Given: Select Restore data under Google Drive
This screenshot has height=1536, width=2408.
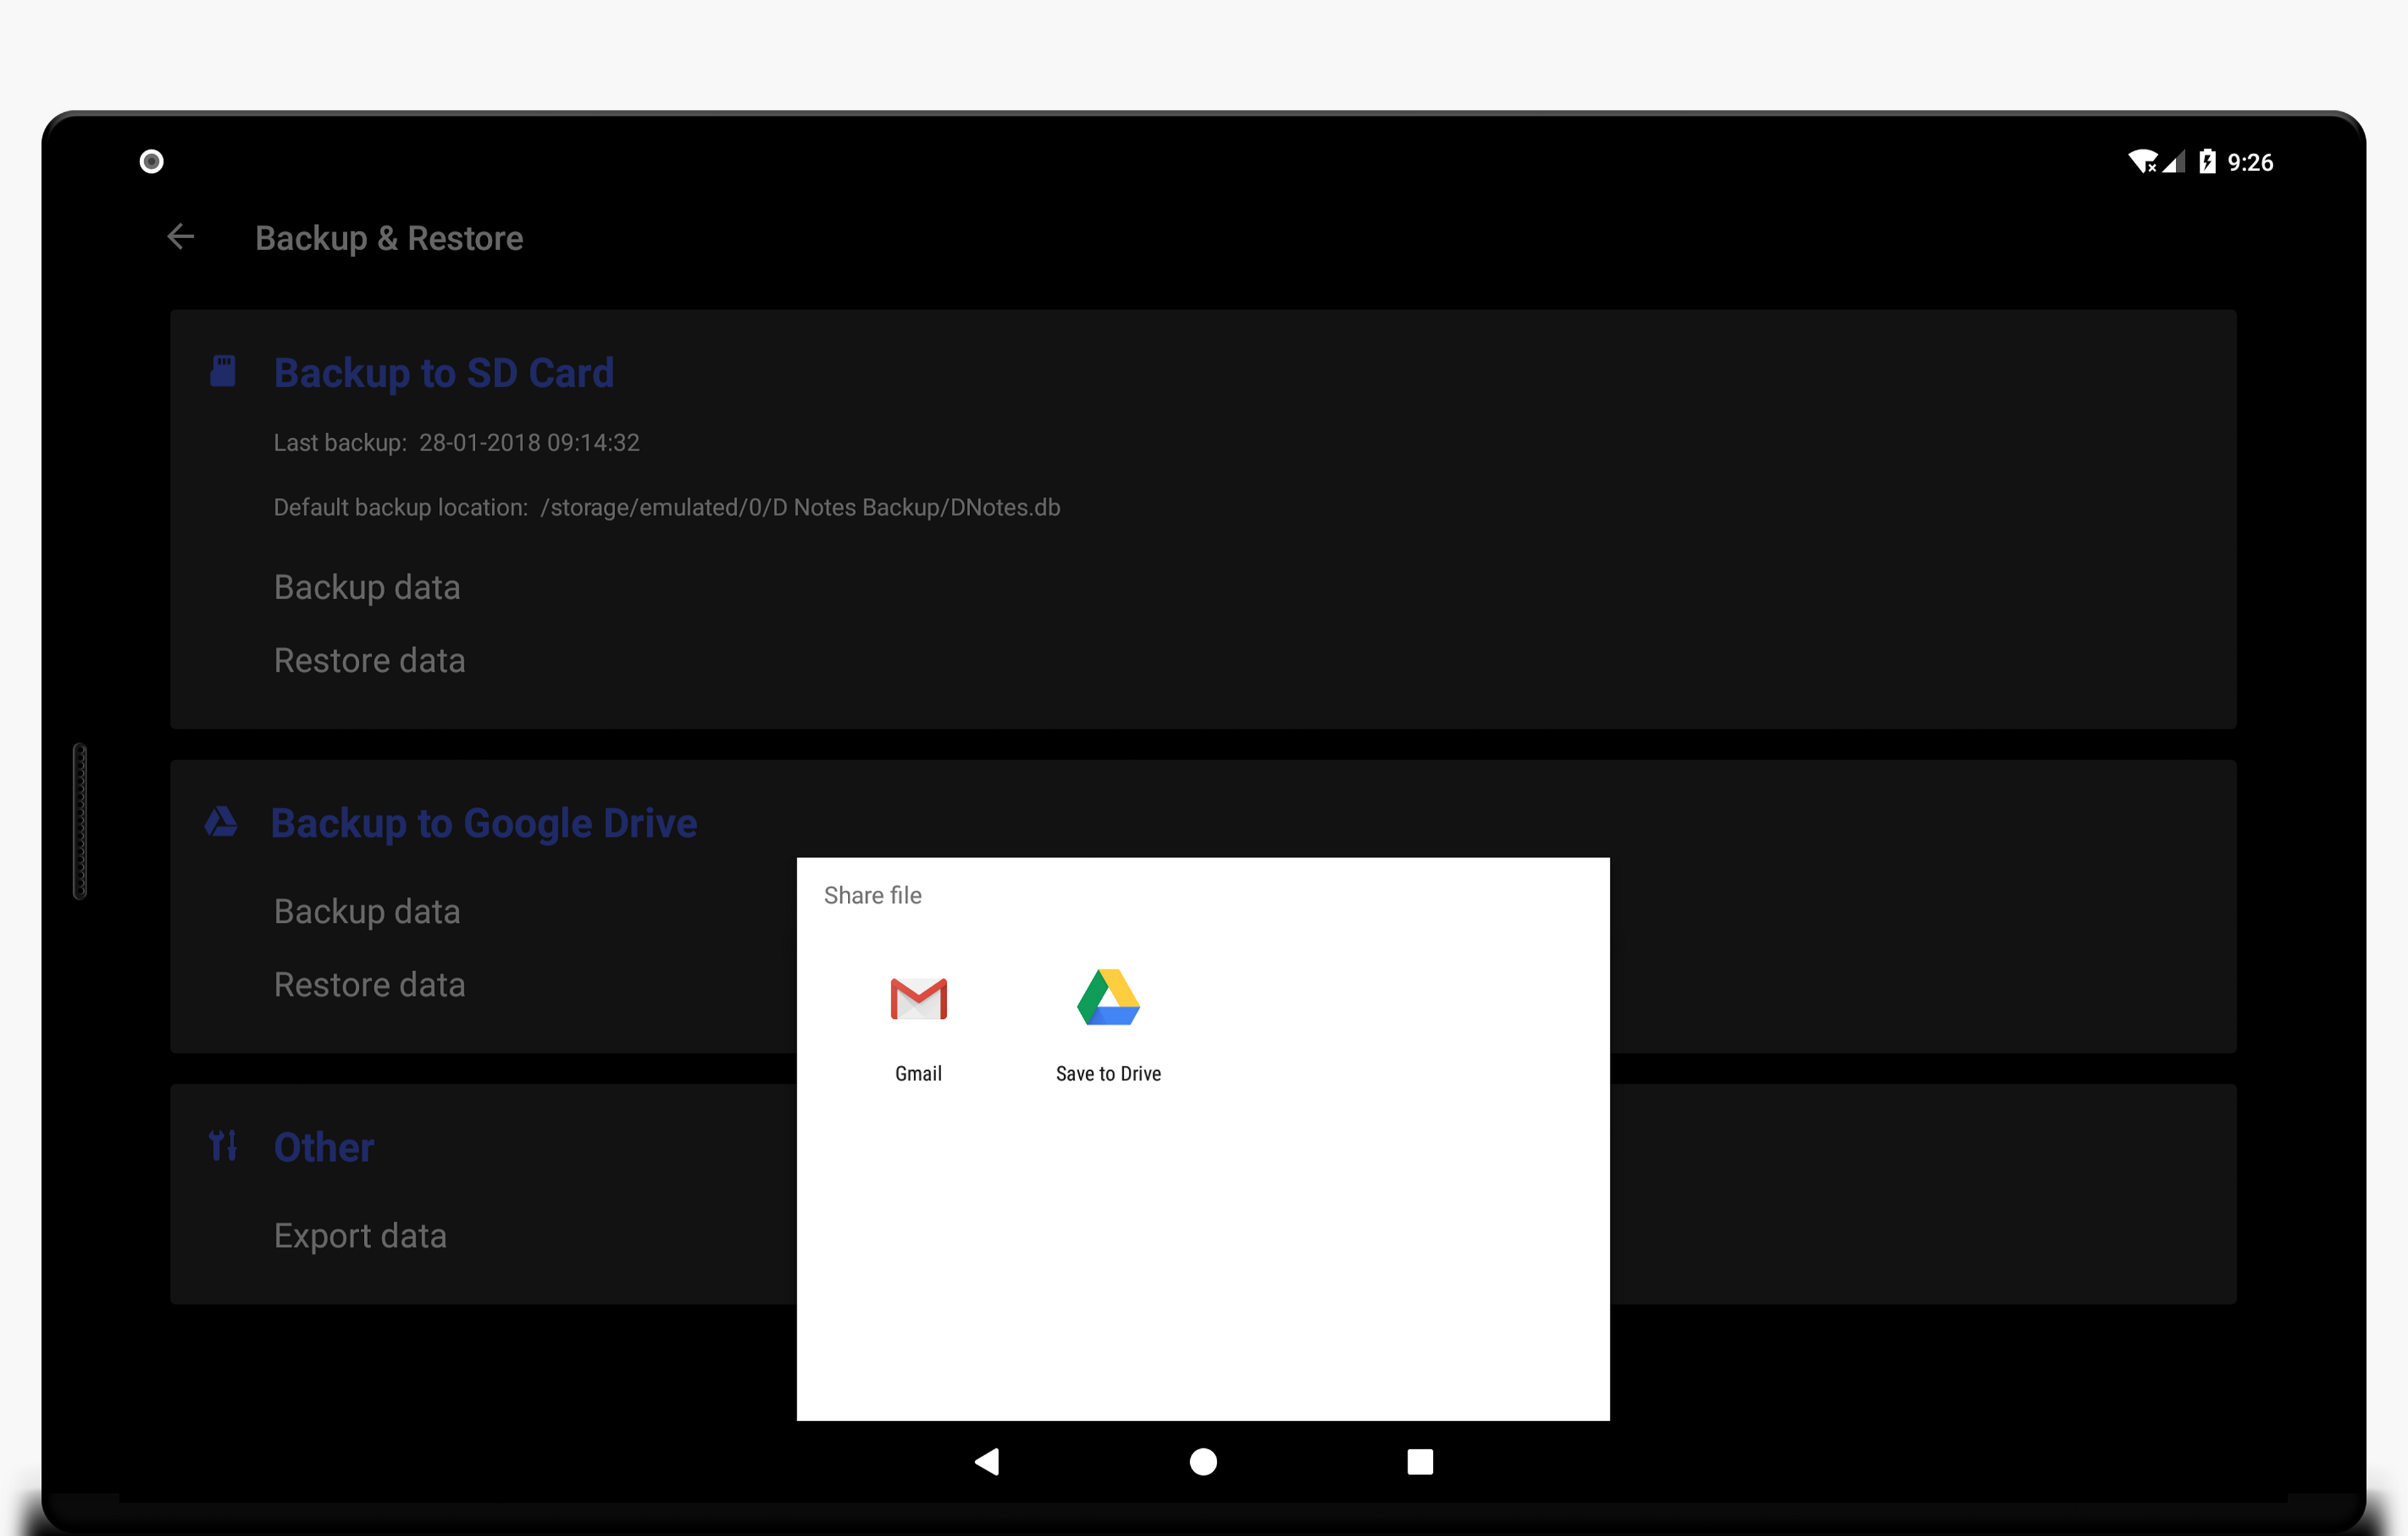Looking at the screenshot, I should point(369,984).
